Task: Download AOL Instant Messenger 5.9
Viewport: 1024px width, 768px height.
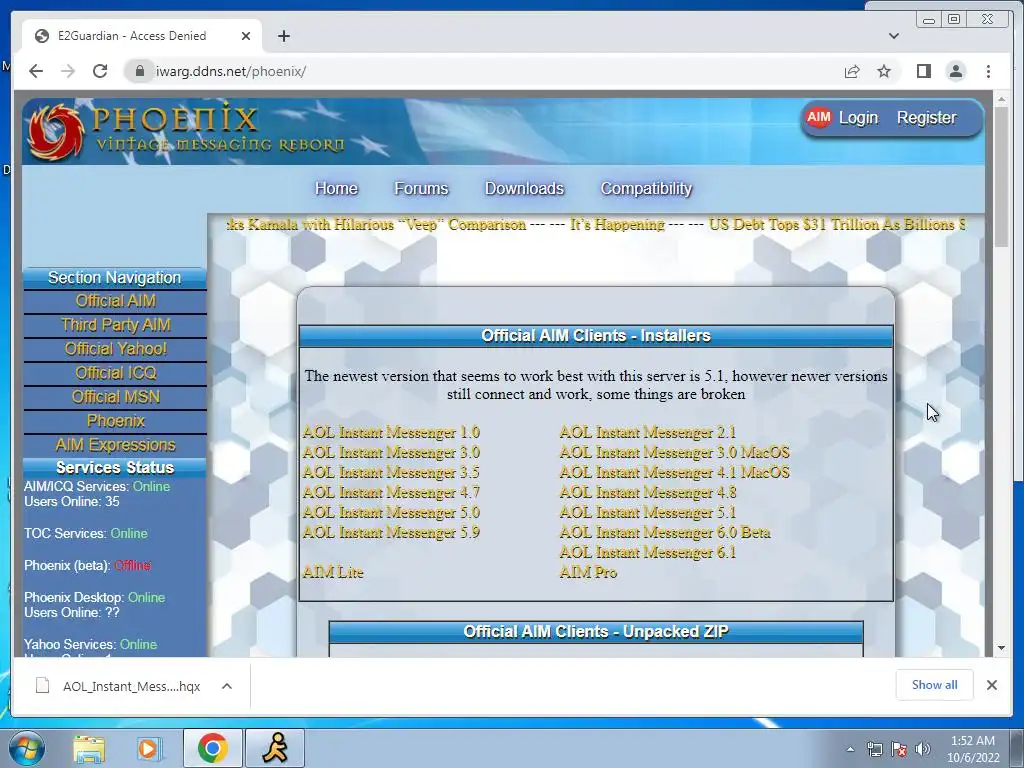Action: click(391, 532)
